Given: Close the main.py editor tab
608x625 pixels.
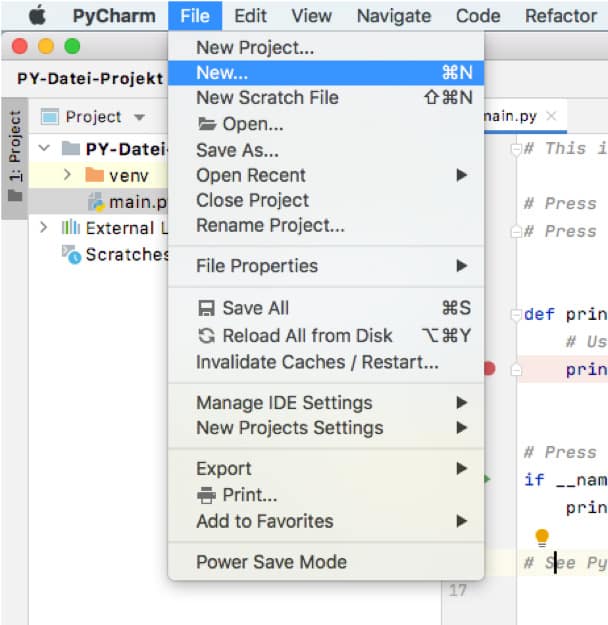Looking at the screenshot, I should tap(551, 116).
